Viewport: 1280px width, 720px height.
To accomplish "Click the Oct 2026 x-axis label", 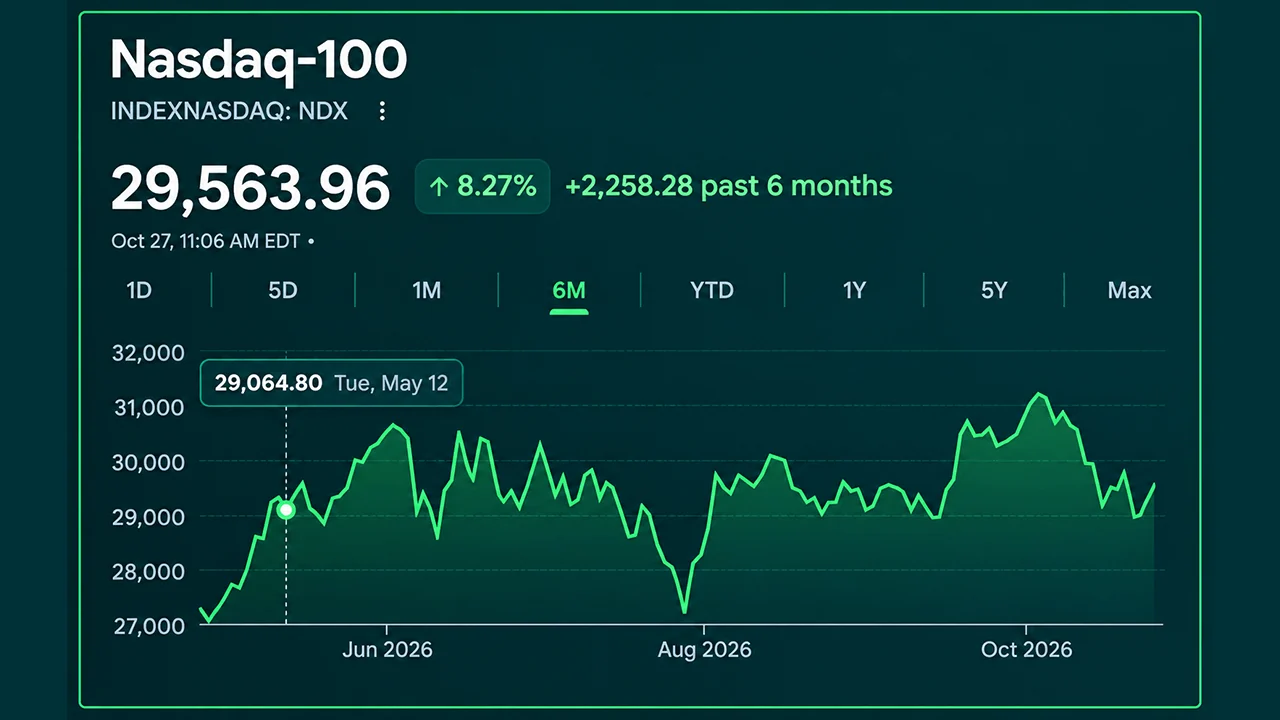I will coord(1026,650).
